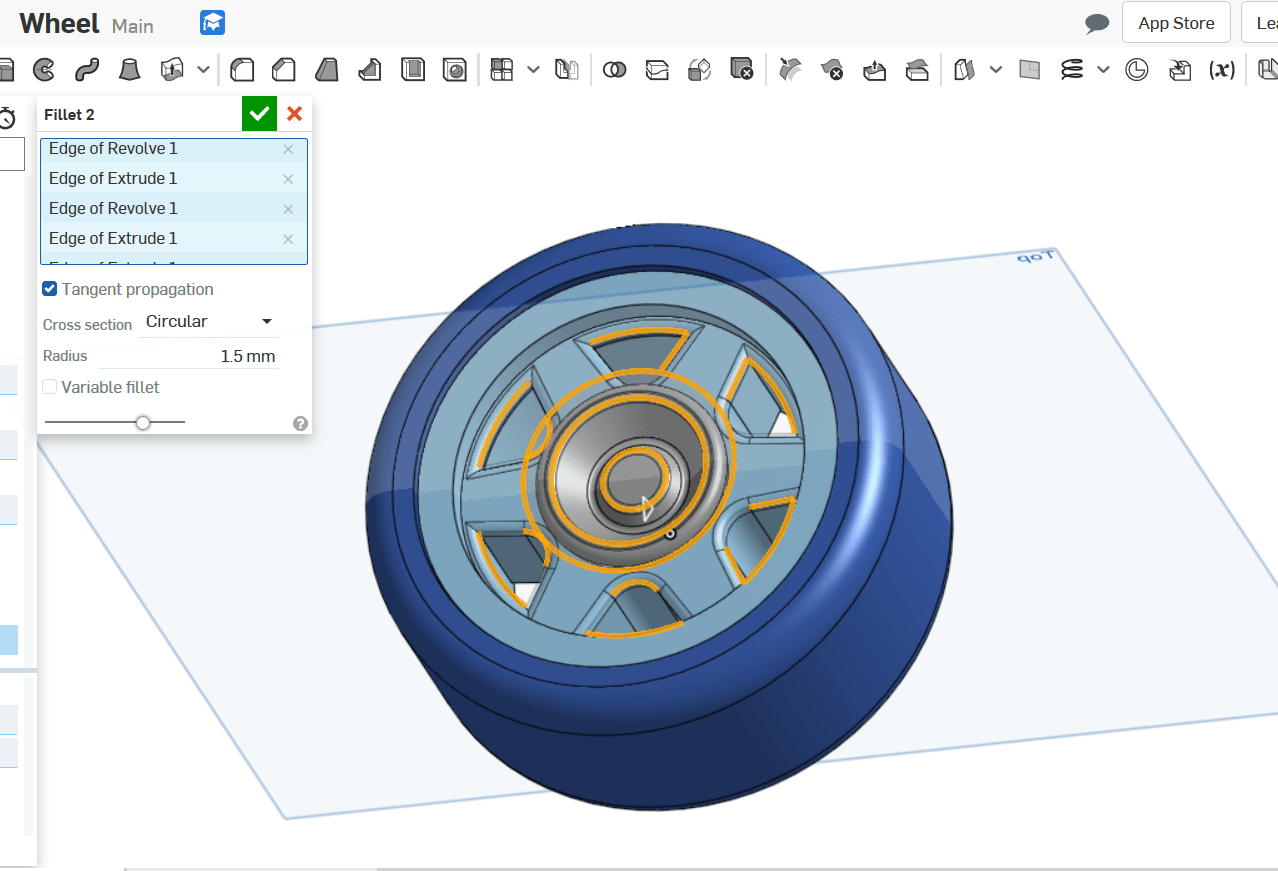Expand the pattern tools dropdown arrow
Viewport: 1278px width, 871px height.
point(533,69)
